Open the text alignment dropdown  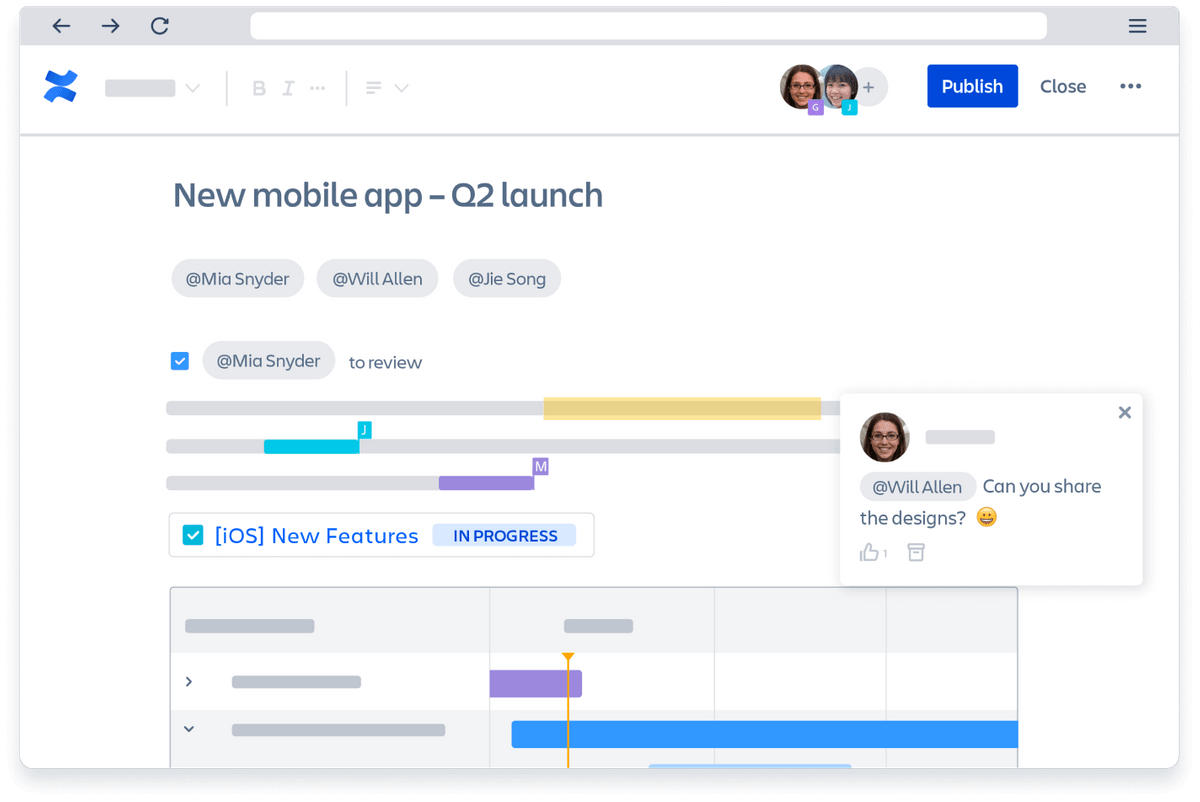(387, 88)
